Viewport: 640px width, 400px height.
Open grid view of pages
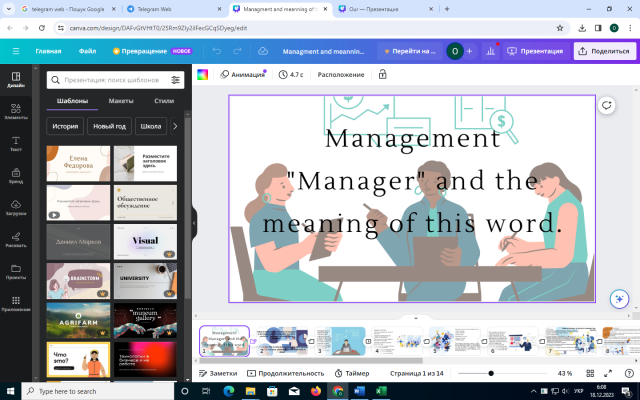pos(590,373)
